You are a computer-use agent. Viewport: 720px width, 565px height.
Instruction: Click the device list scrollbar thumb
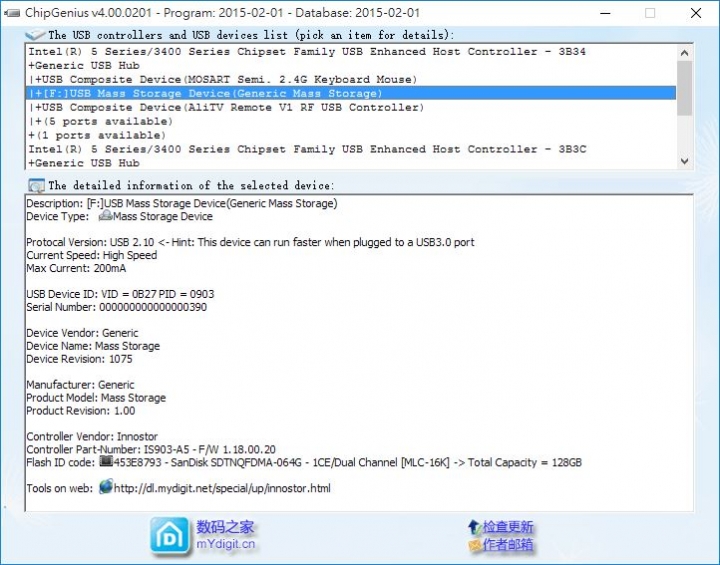(x=684, y=88)
